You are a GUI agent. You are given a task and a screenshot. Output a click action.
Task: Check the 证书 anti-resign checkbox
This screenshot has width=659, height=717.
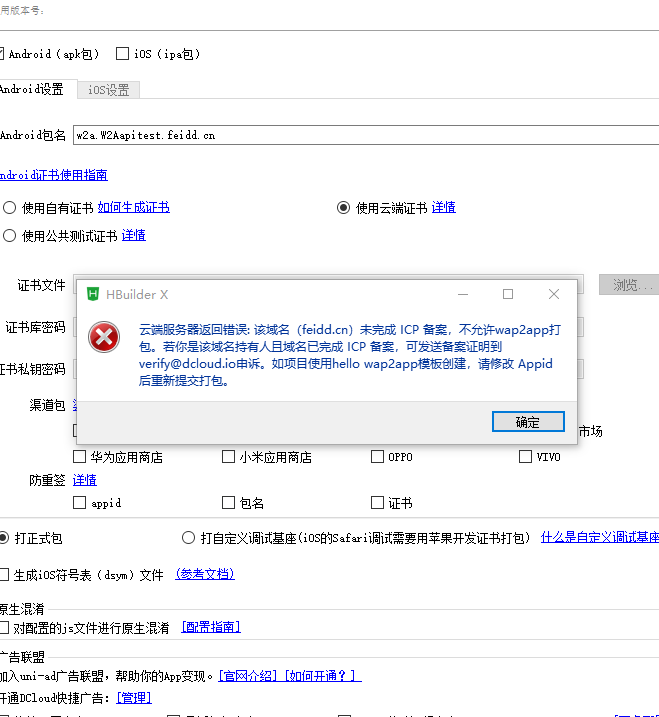[377, 503]
